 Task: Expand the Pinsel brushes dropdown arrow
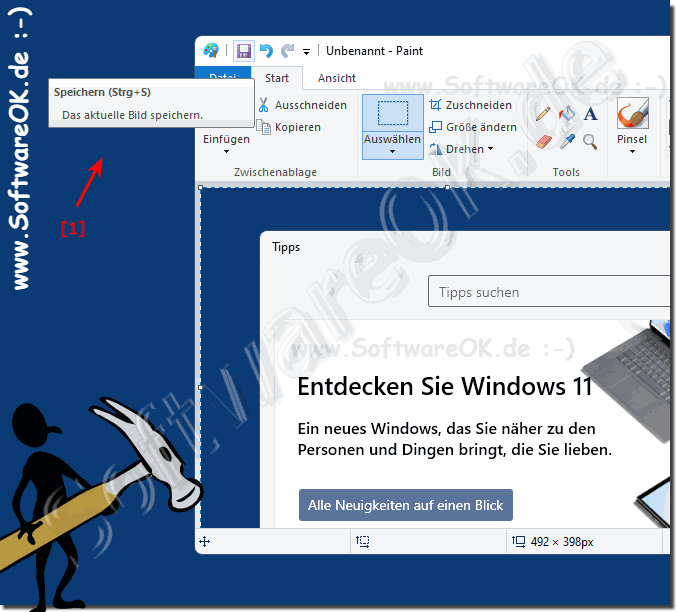point(632,152)
